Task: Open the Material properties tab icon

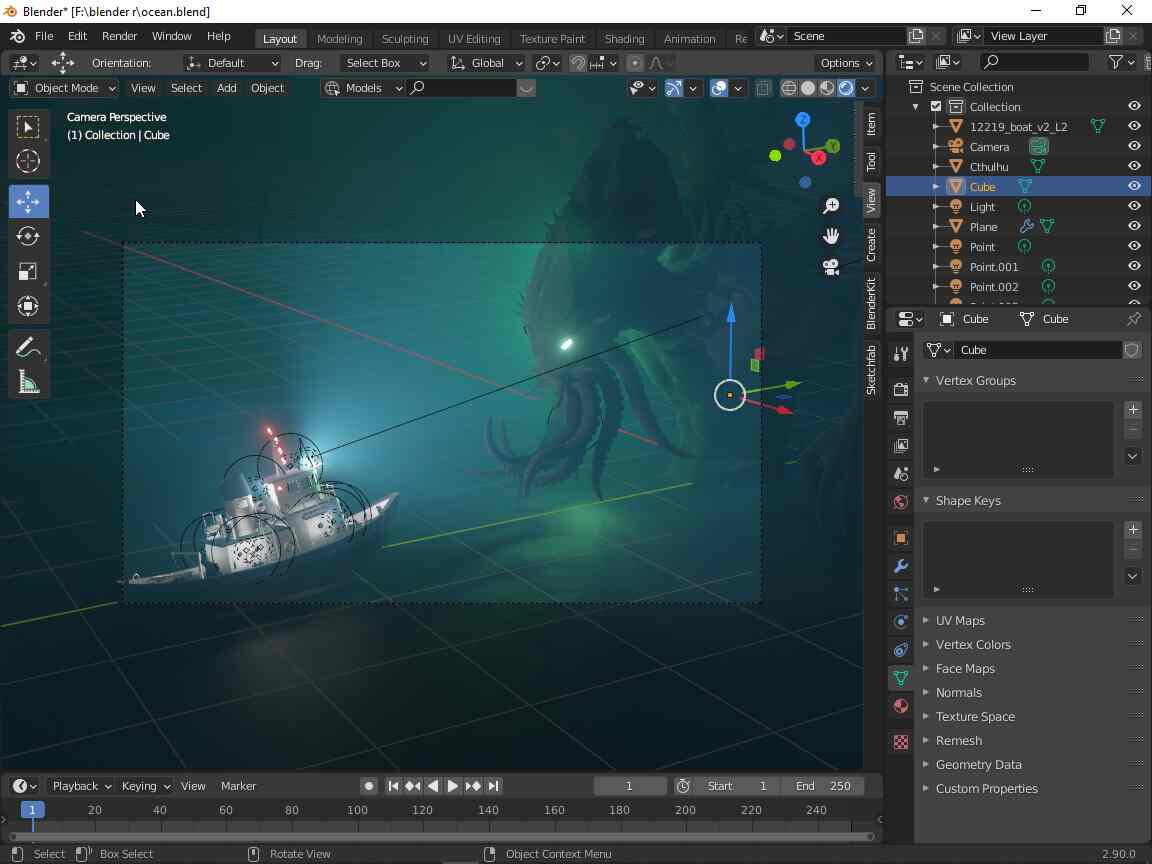Action: pyautogui.click(x=901, y=706)
